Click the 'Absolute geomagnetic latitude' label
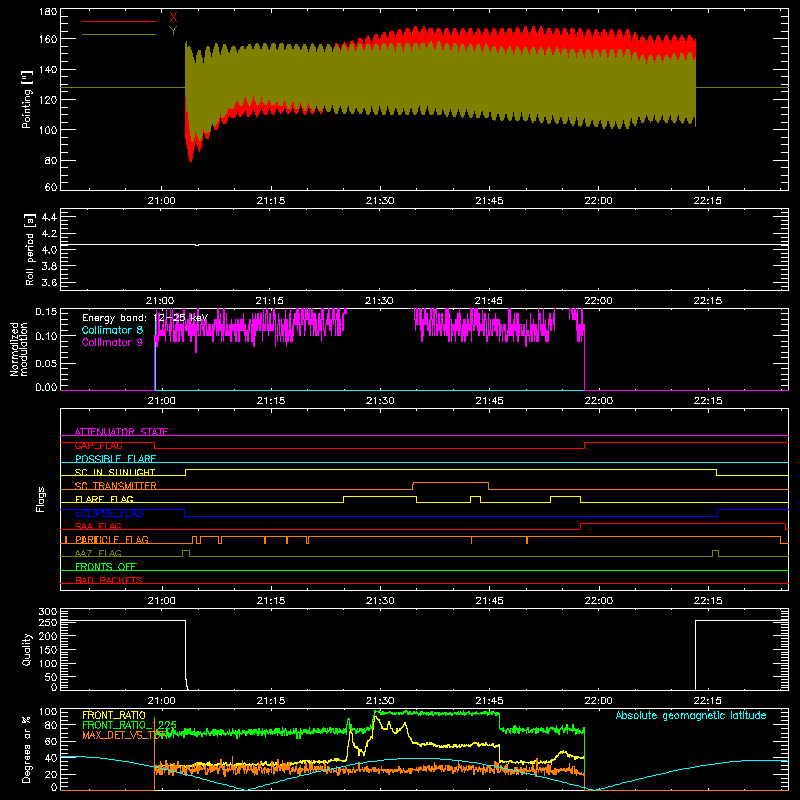The height and width of the screenshot is (800, 800). (x=691, y=715)
